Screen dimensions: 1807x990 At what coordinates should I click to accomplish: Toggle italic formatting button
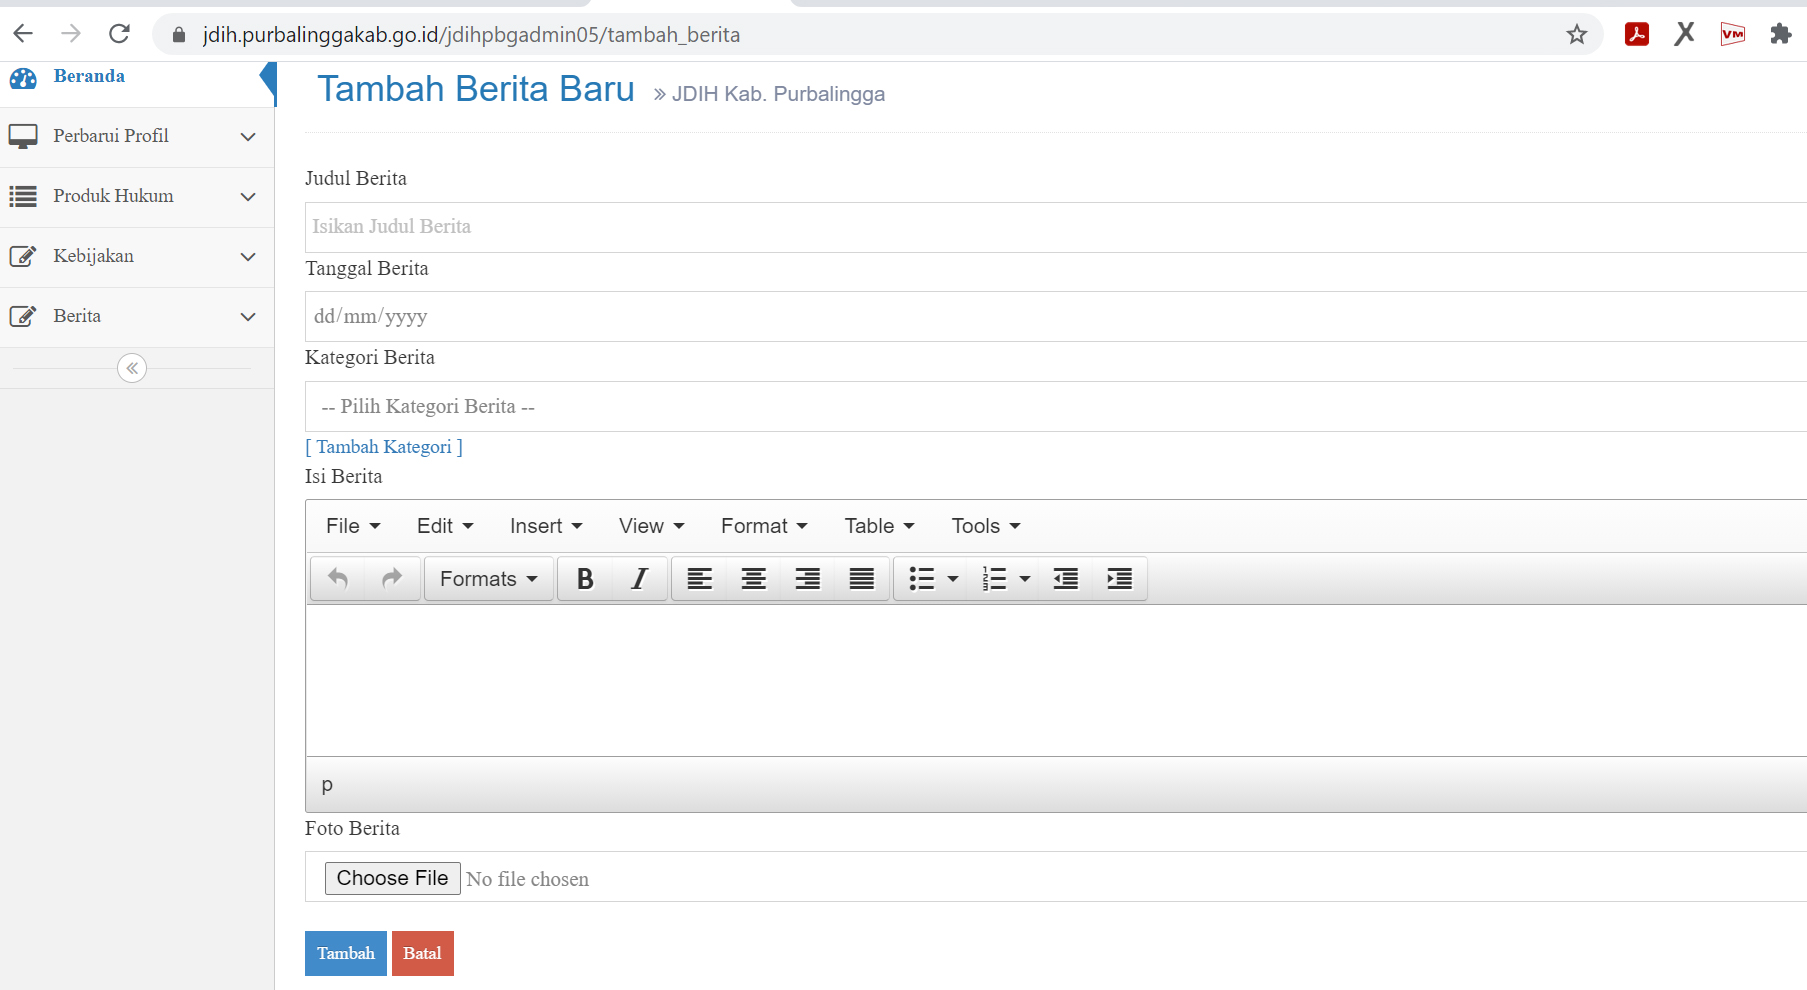[640, 579]
